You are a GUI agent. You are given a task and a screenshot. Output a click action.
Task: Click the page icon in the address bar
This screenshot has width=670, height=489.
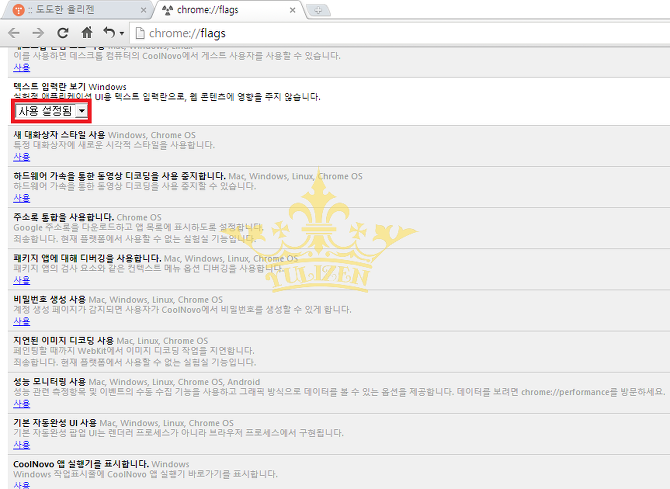tap(139, 33)
